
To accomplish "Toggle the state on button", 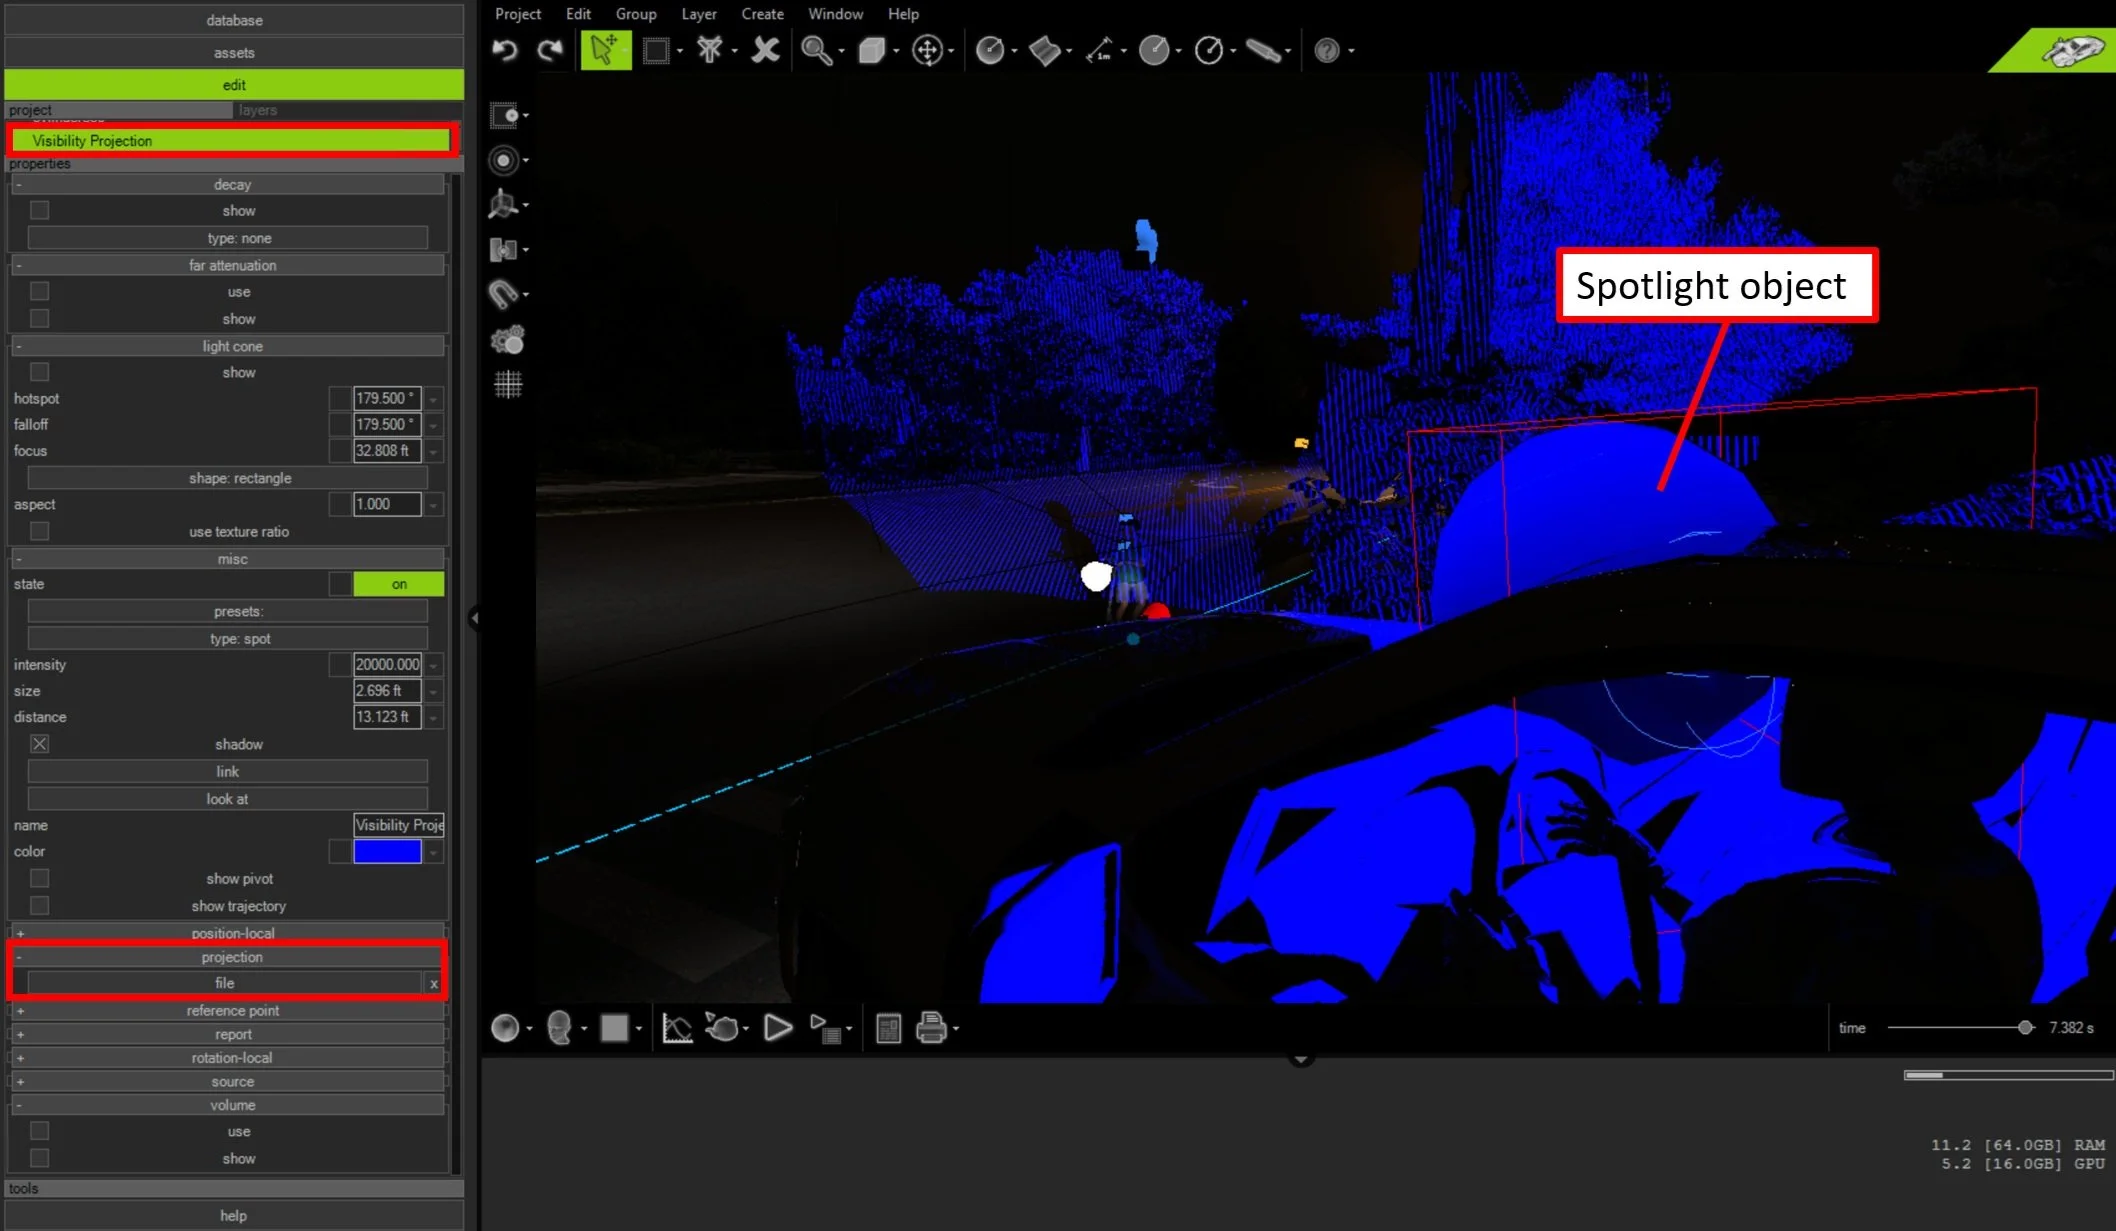I will (399, 584).
